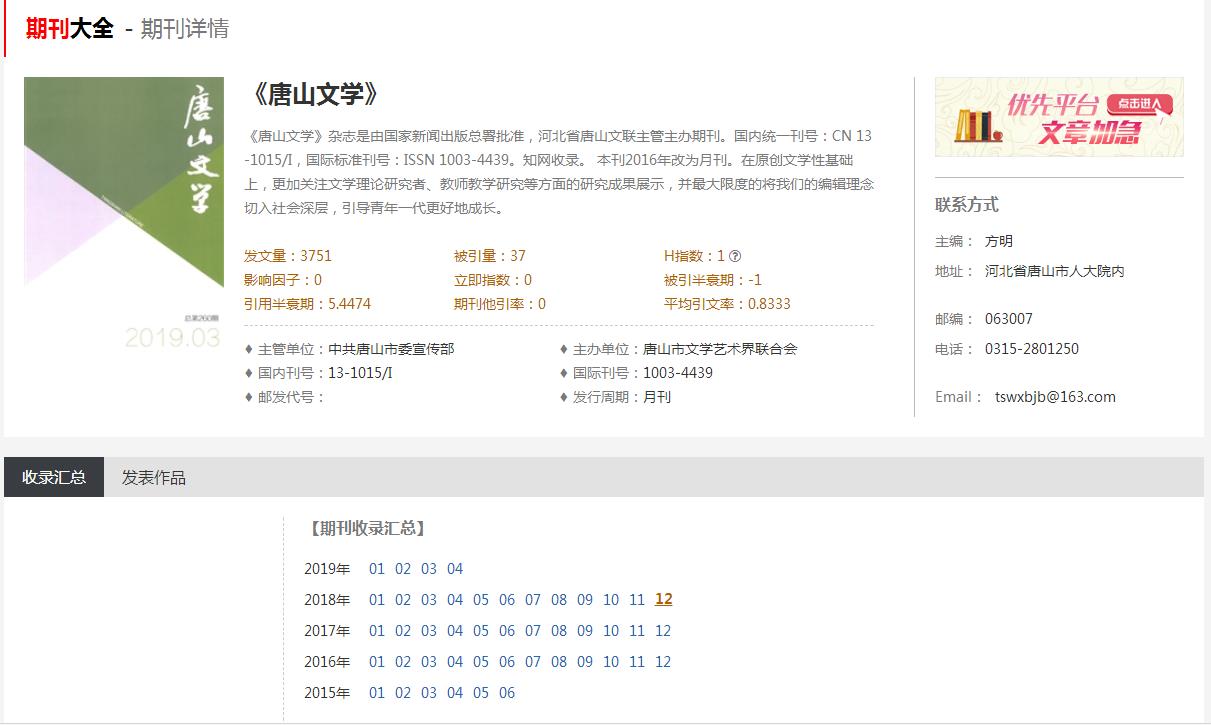Open 2016 issue 09
Screen dimensions: 1211x725
point(585,662)
